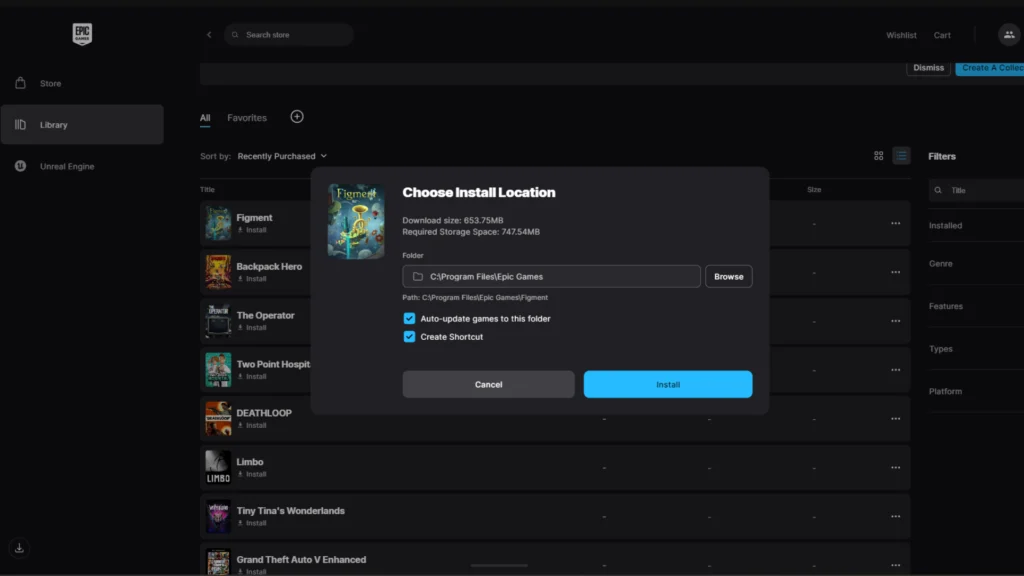This screenshot has width=1024, height=576.
Task: Toggle the Create Shortcut checkbox
Action: tap(409, 337)
